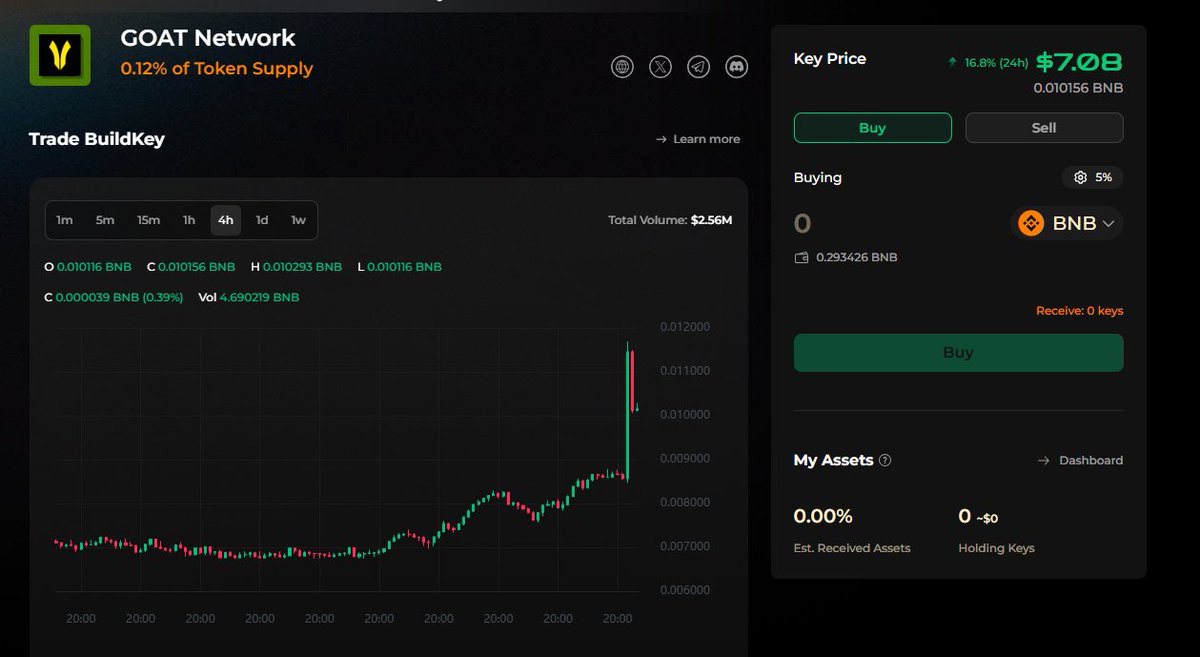
Task: Click the $7.08 key price
Action: [1079, 62]
